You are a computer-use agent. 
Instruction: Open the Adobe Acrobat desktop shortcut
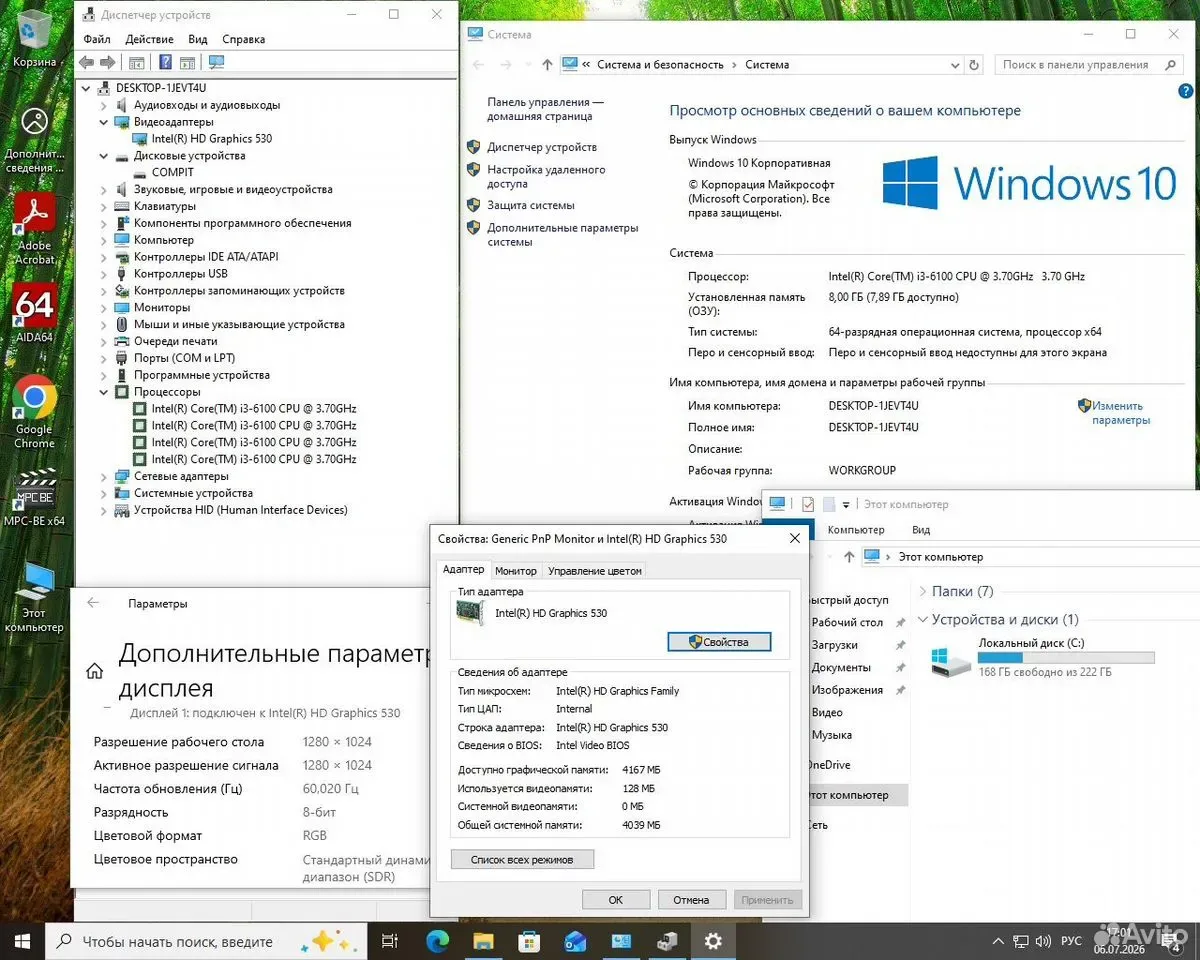coord(35,228)
